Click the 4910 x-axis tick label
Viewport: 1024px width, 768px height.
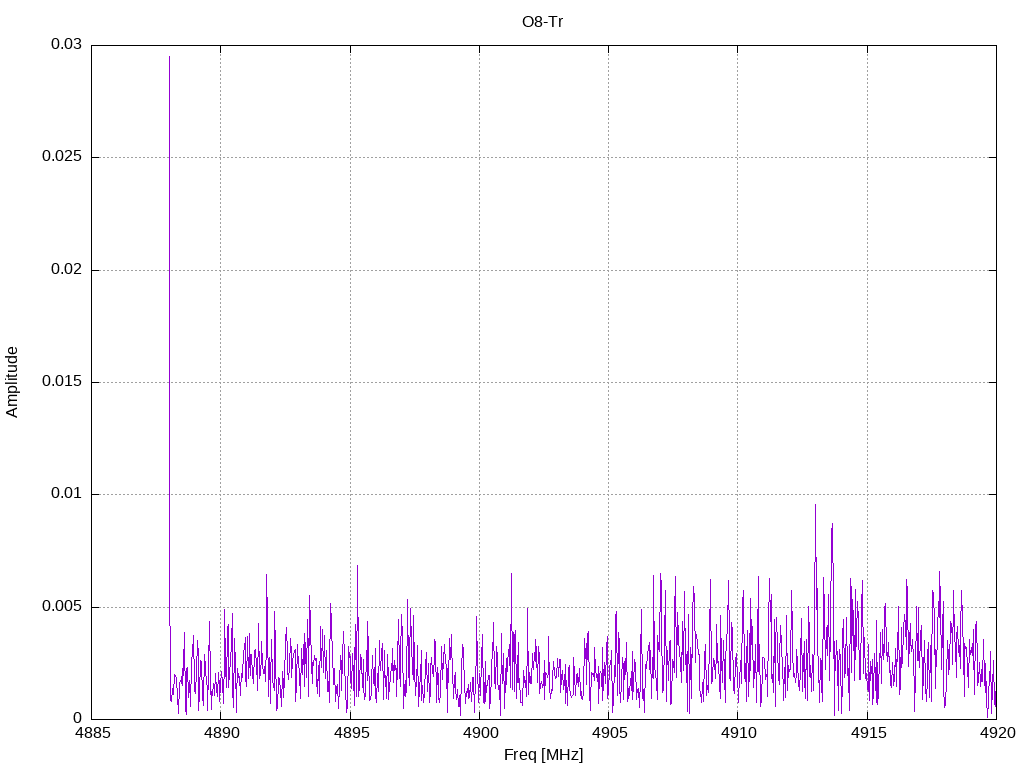coord(739,733)
